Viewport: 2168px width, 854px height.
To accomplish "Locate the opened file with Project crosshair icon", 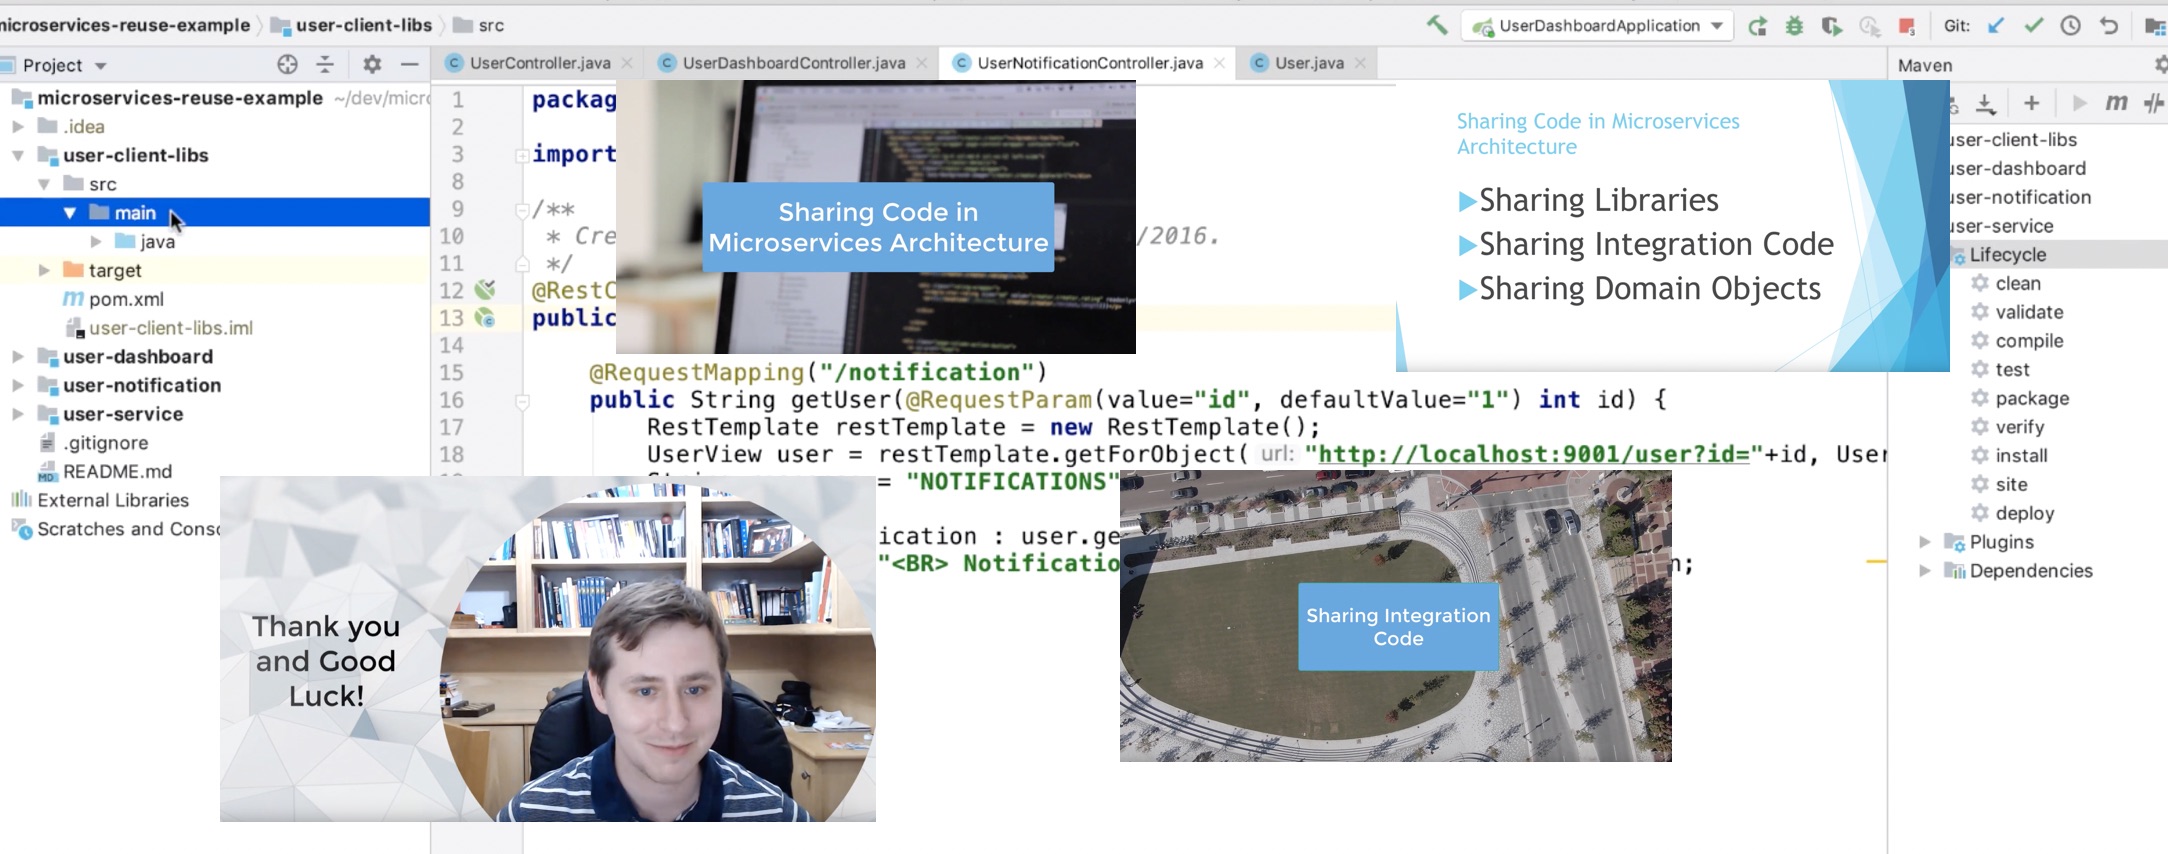I will (287, 64).
